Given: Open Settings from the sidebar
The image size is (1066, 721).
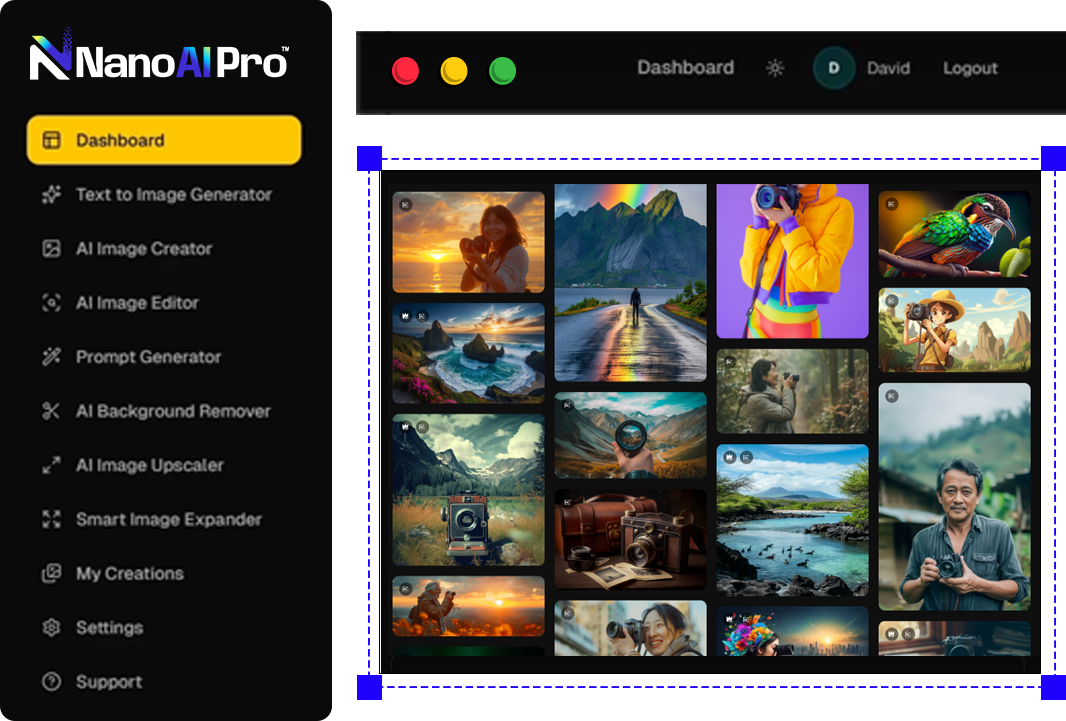Looking at the screenshot, I should [109, 628].
